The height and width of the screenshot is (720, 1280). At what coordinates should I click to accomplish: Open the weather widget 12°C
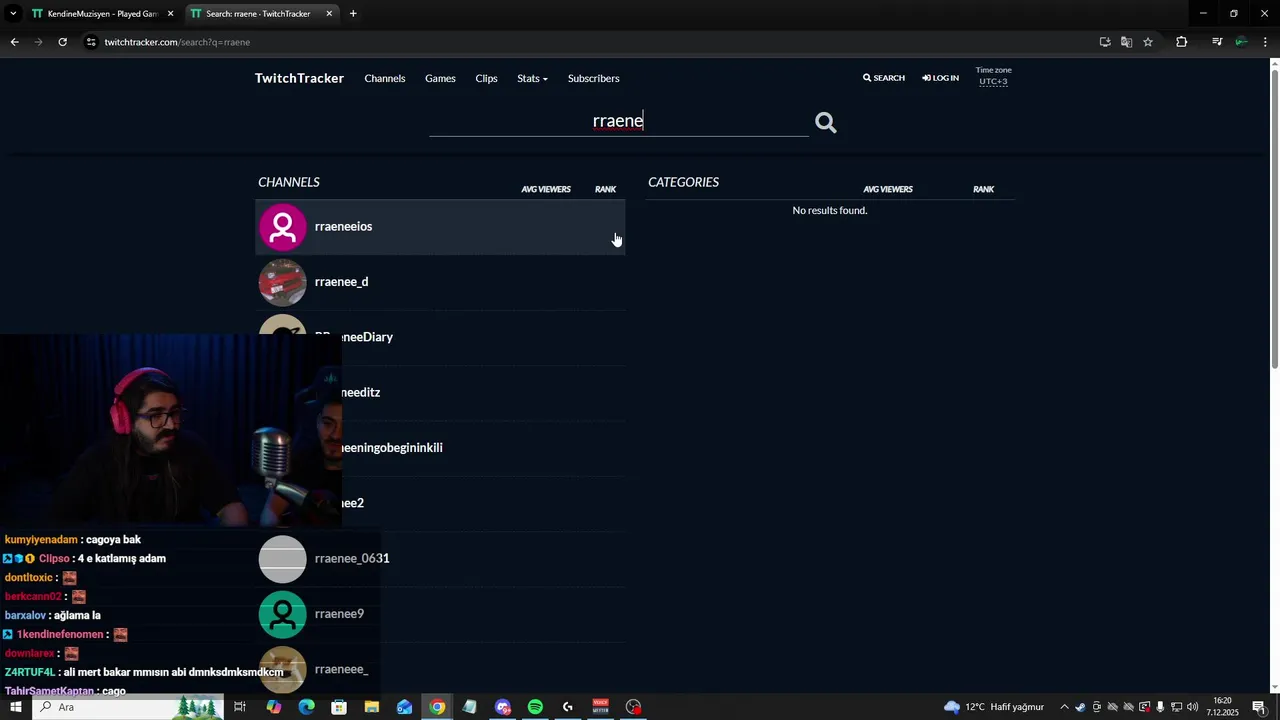coord(994,707)
